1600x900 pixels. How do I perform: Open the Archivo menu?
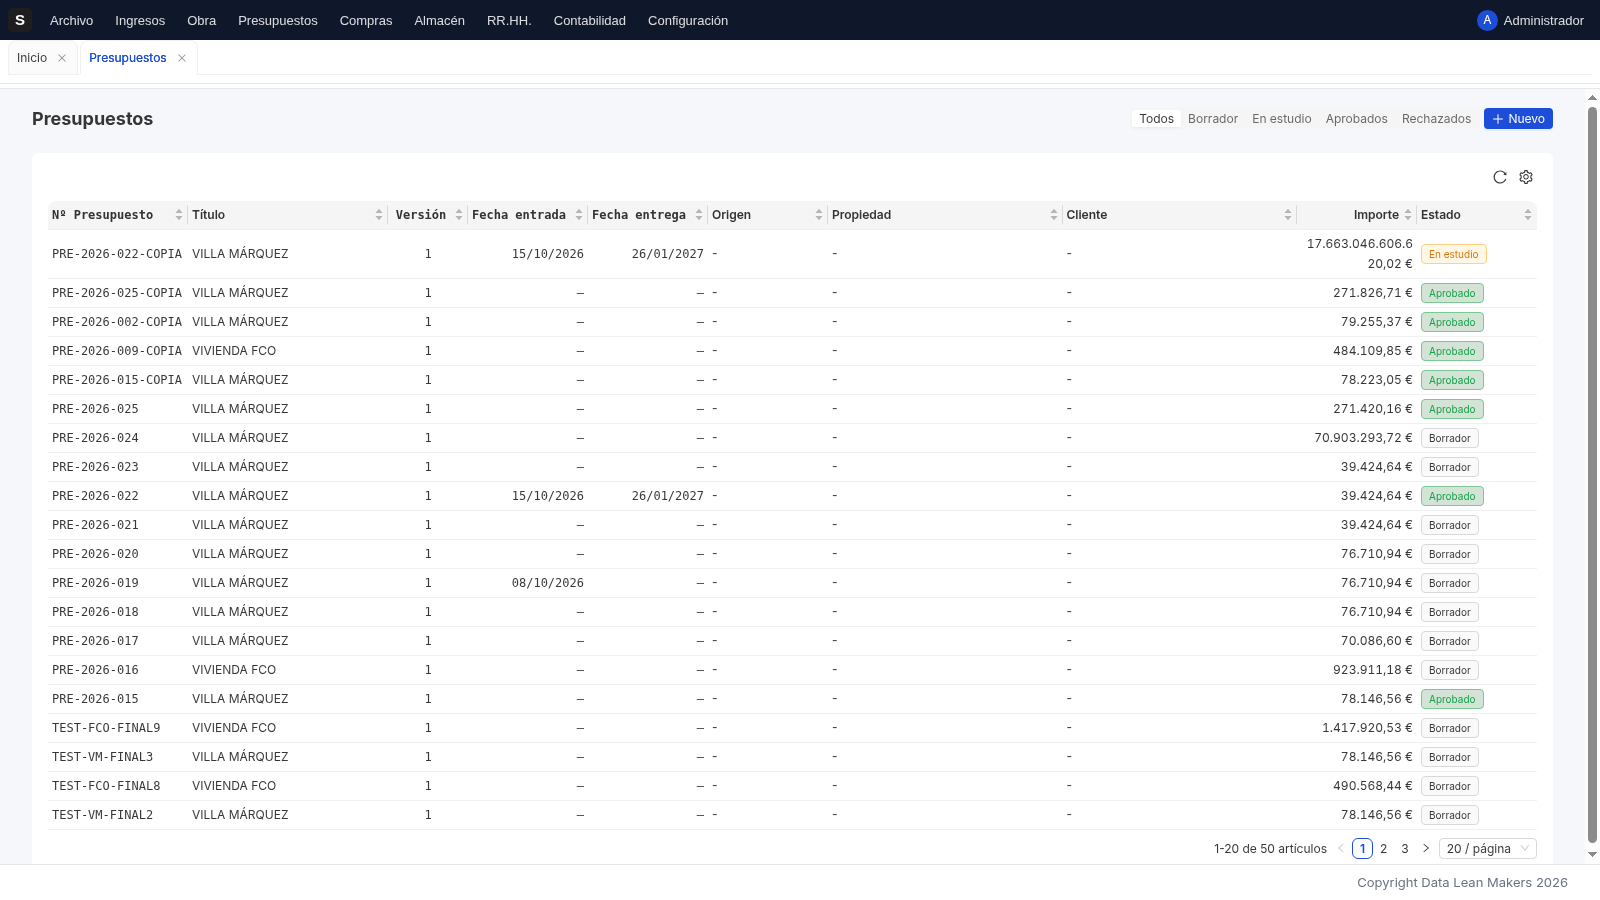click(71, 20)
